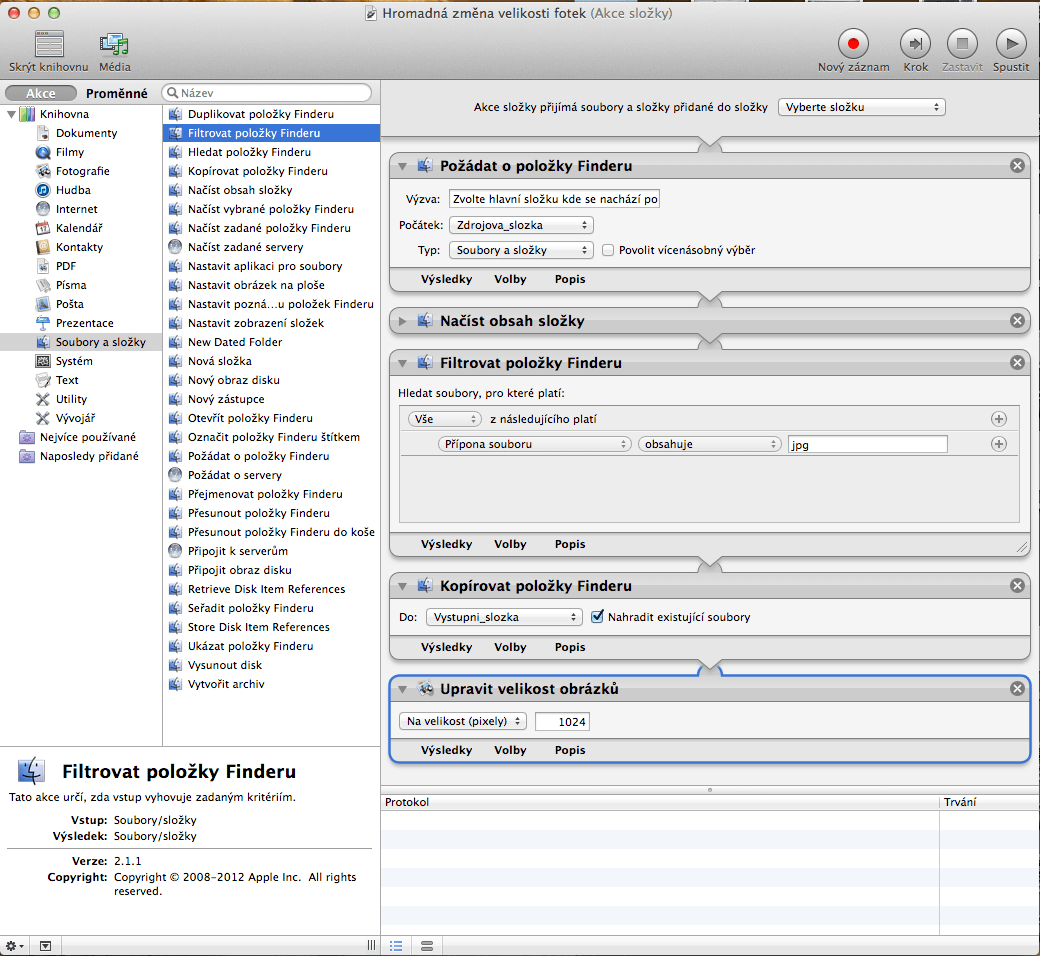Click the Nový záznam record button
The image size is (1040, 956).
853,44
